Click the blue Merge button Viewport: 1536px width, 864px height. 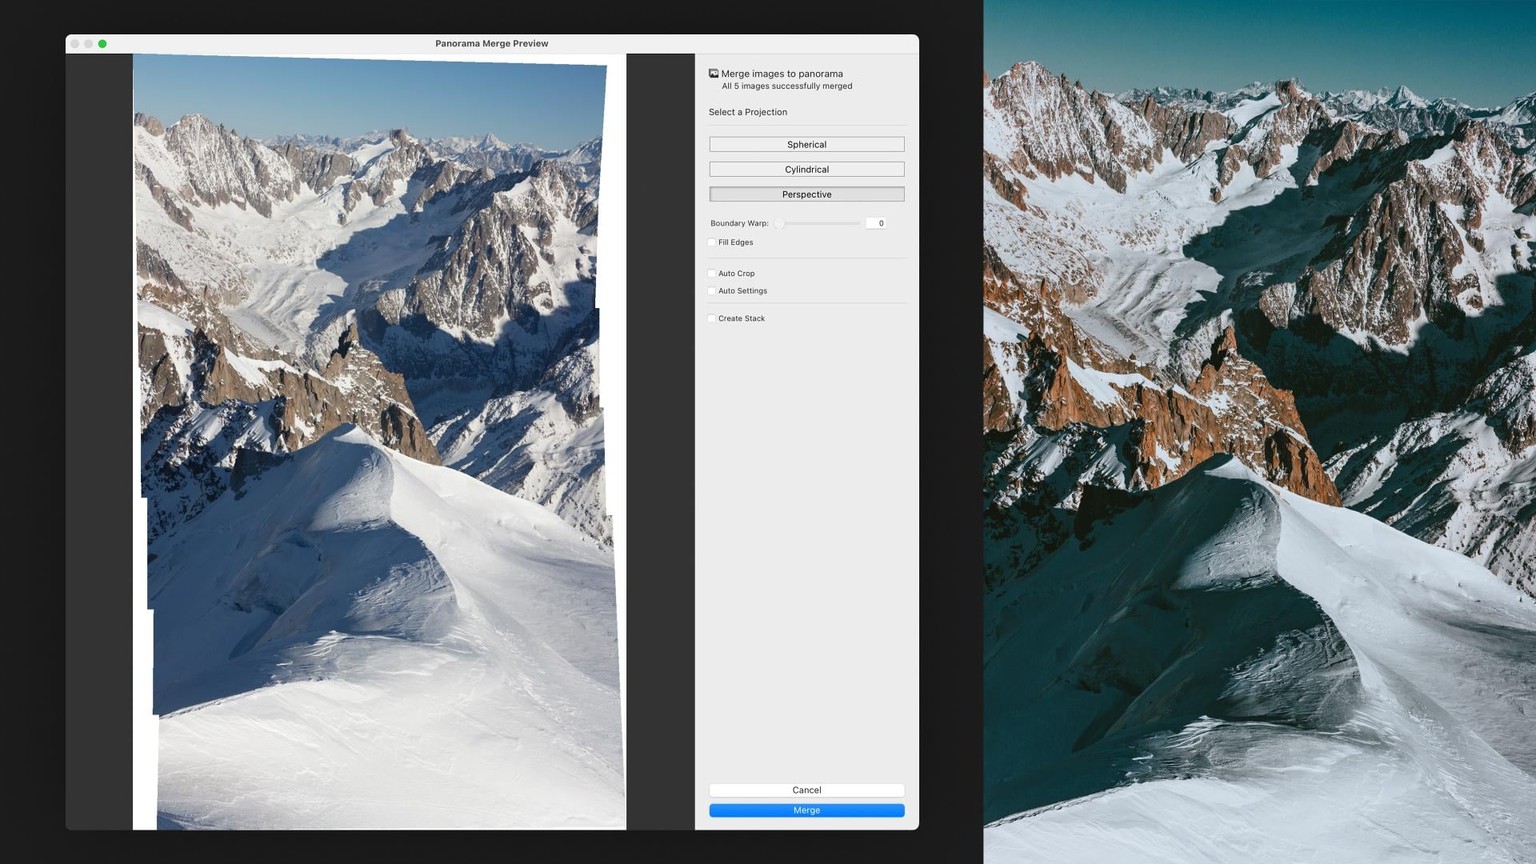coord(806,810)
